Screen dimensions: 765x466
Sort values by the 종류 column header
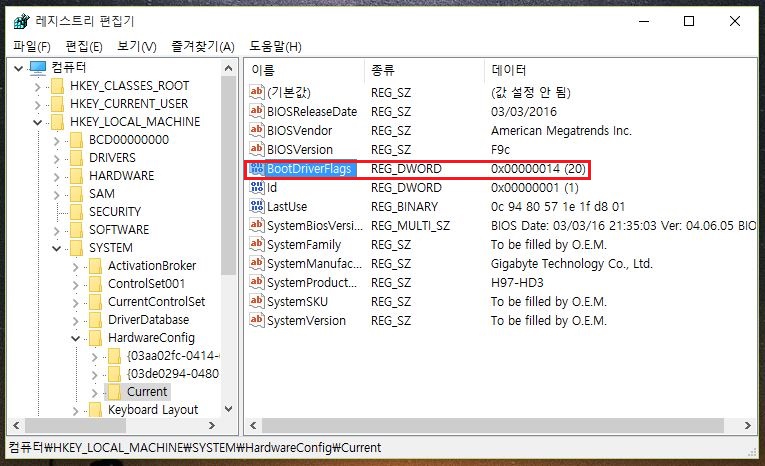click(x=424, y=70)
